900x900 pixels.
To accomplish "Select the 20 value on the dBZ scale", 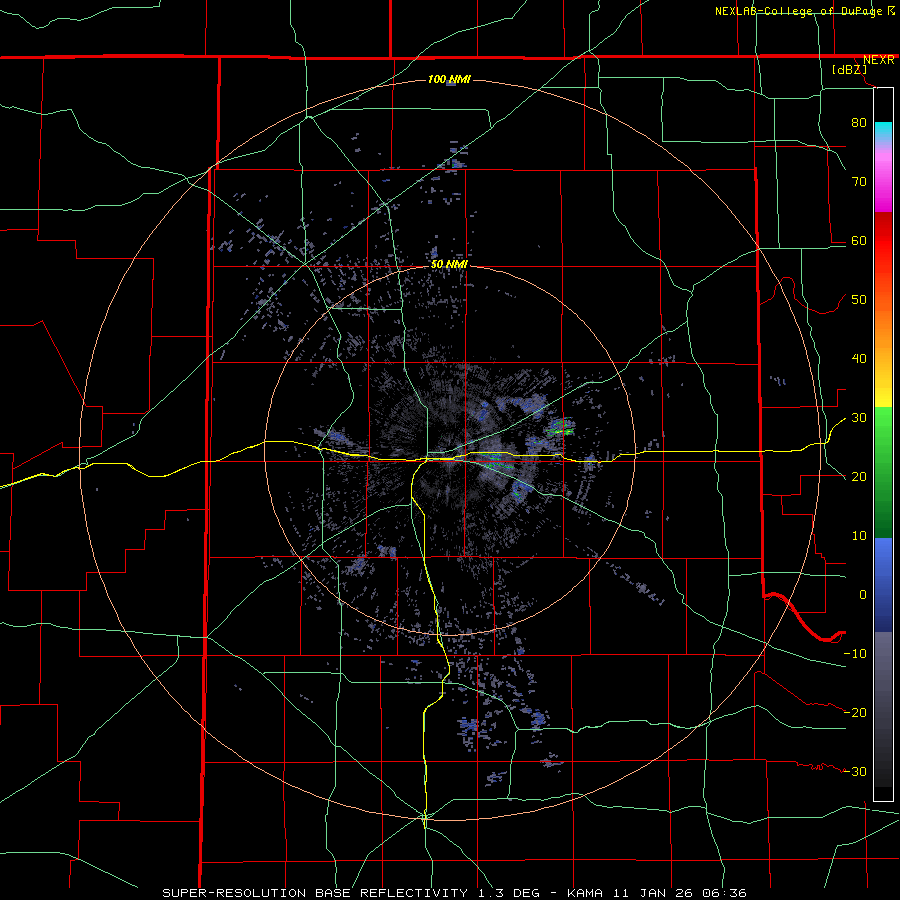I will (859, 477).
